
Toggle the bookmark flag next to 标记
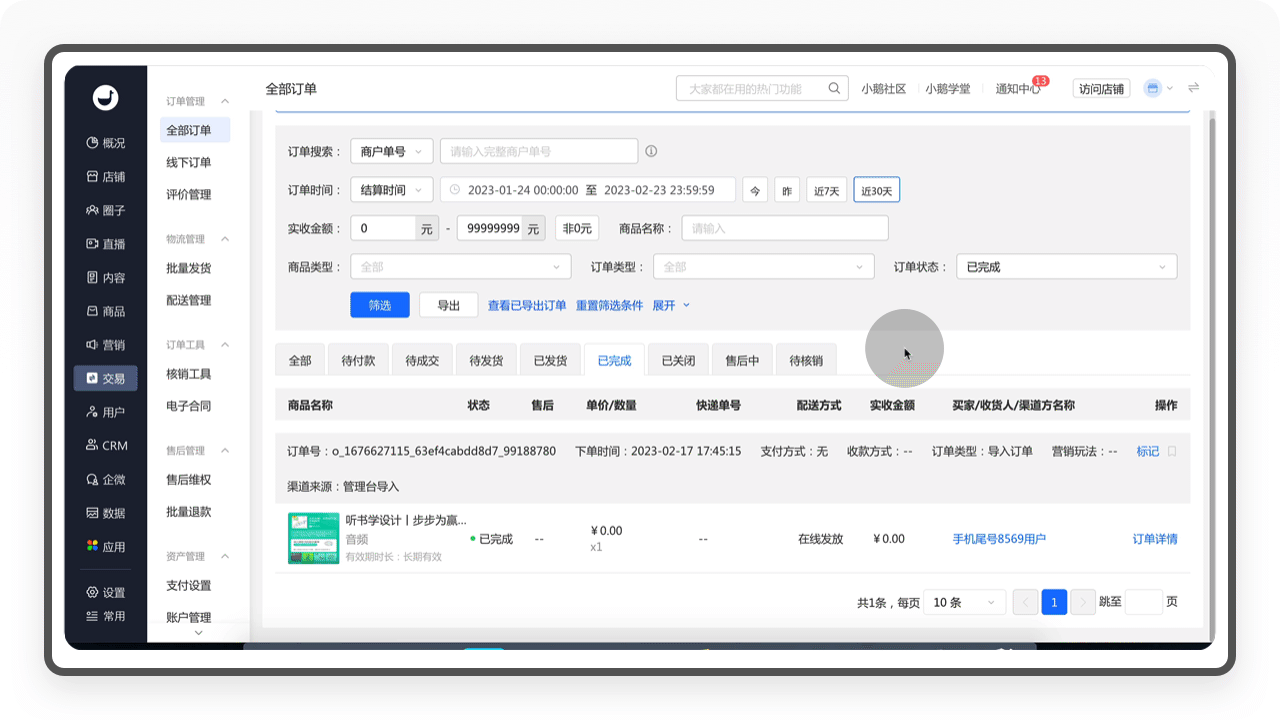click(x=1172, y=452)
